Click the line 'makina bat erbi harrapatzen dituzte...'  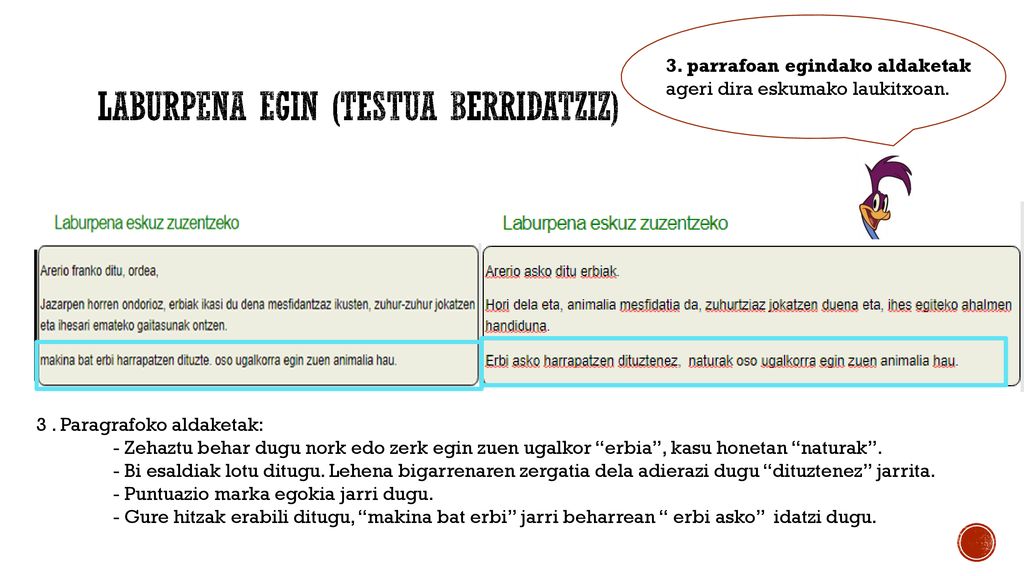[218, 360]
